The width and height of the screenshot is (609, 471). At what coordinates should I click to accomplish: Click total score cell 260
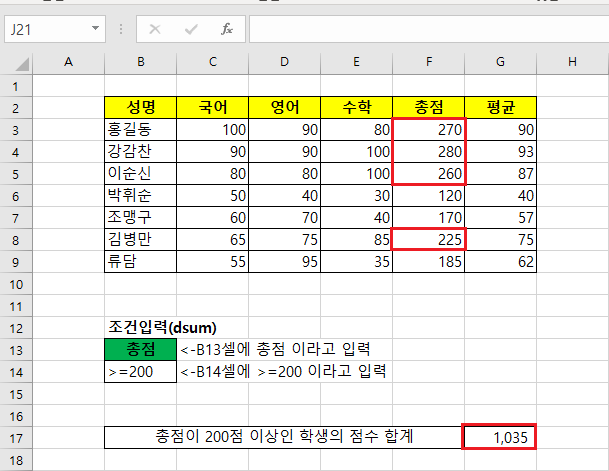click(x=428, y=174)
